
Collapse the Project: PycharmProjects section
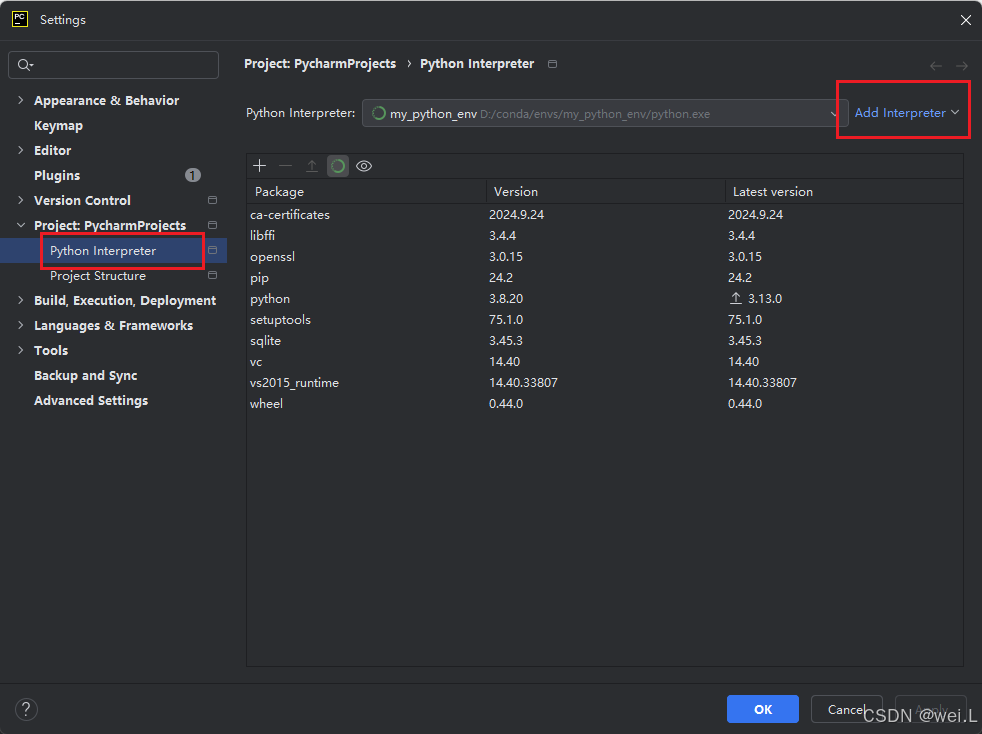[x=21, y=225]
